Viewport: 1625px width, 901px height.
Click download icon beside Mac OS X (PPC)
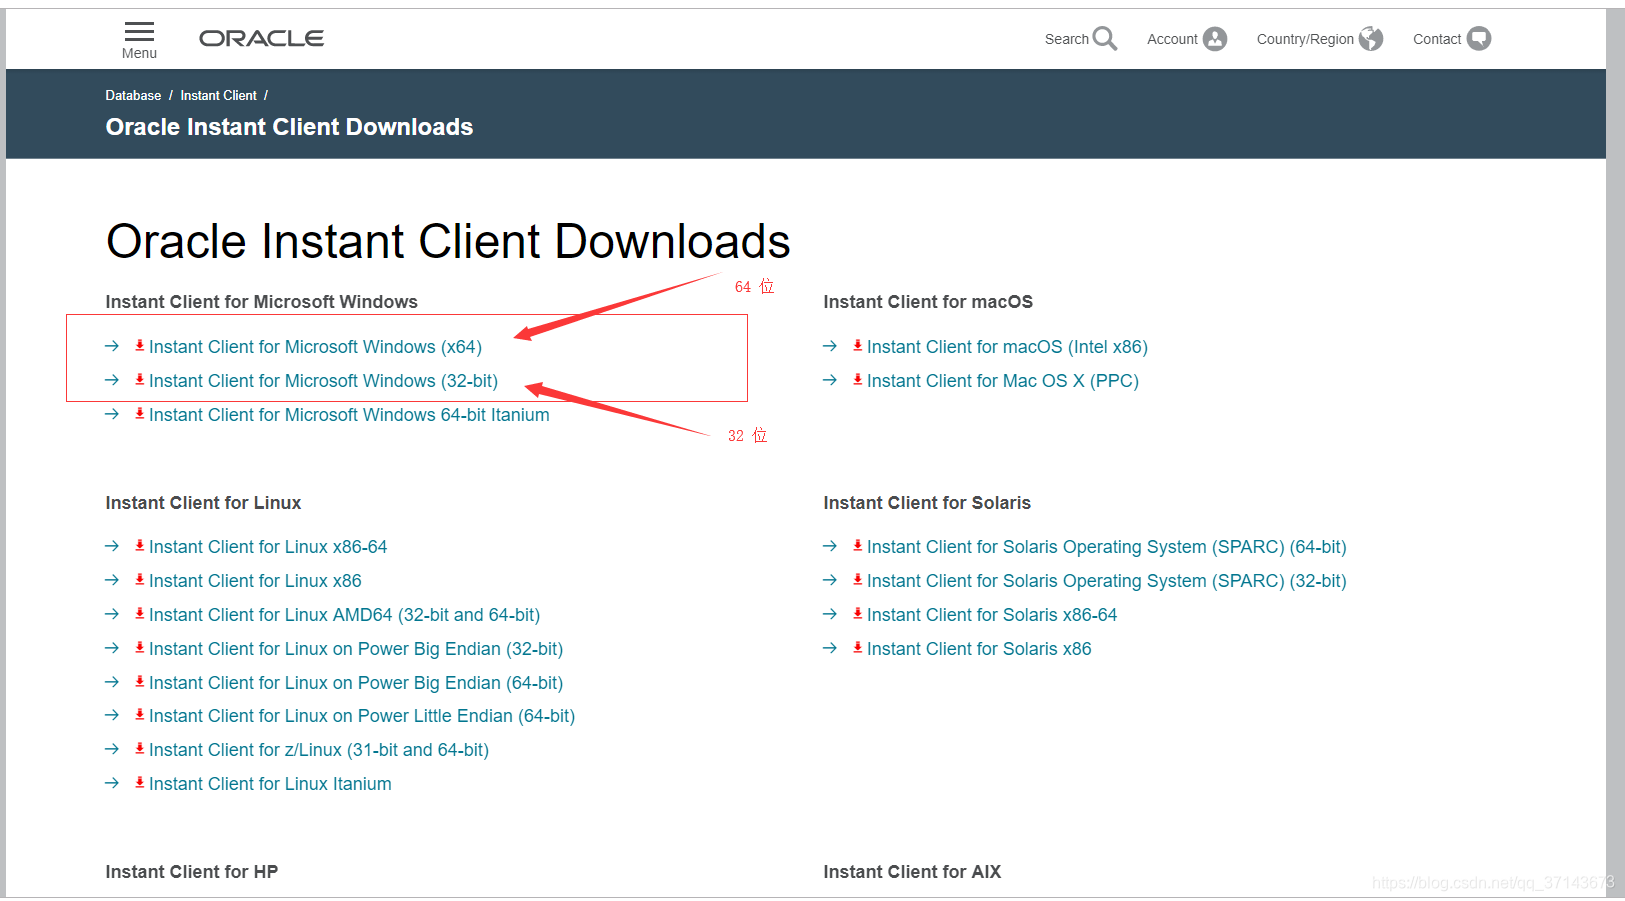coord(858,380)
